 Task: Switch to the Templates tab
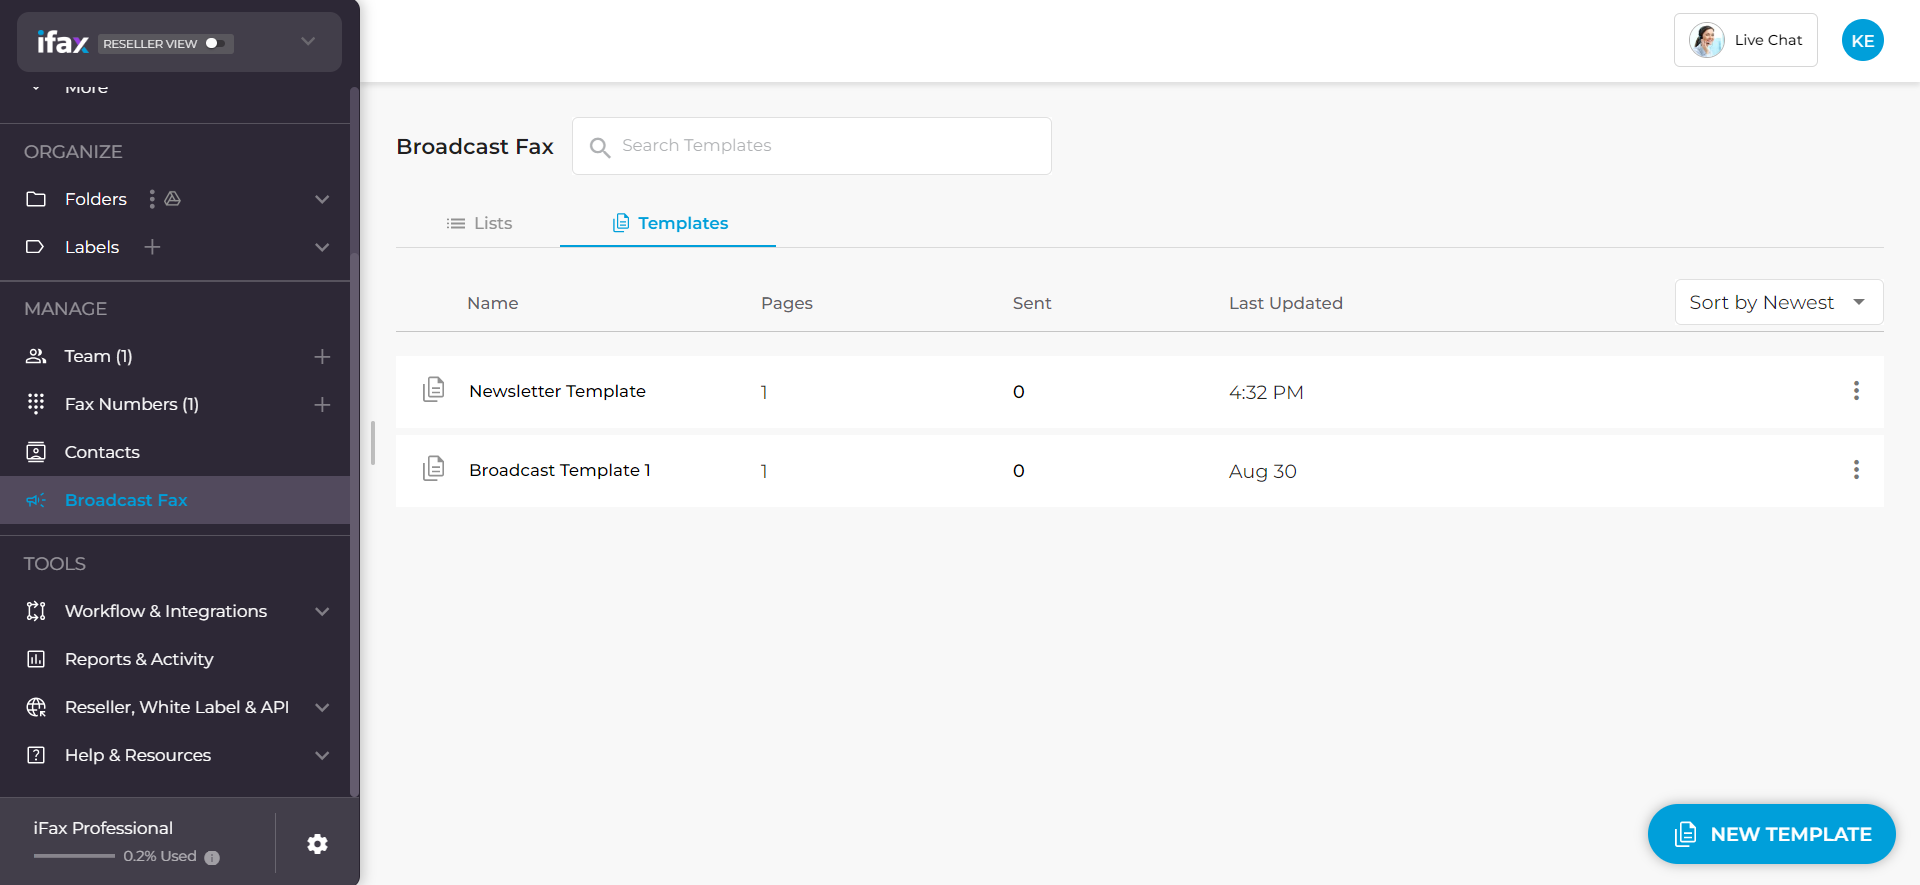669,223
